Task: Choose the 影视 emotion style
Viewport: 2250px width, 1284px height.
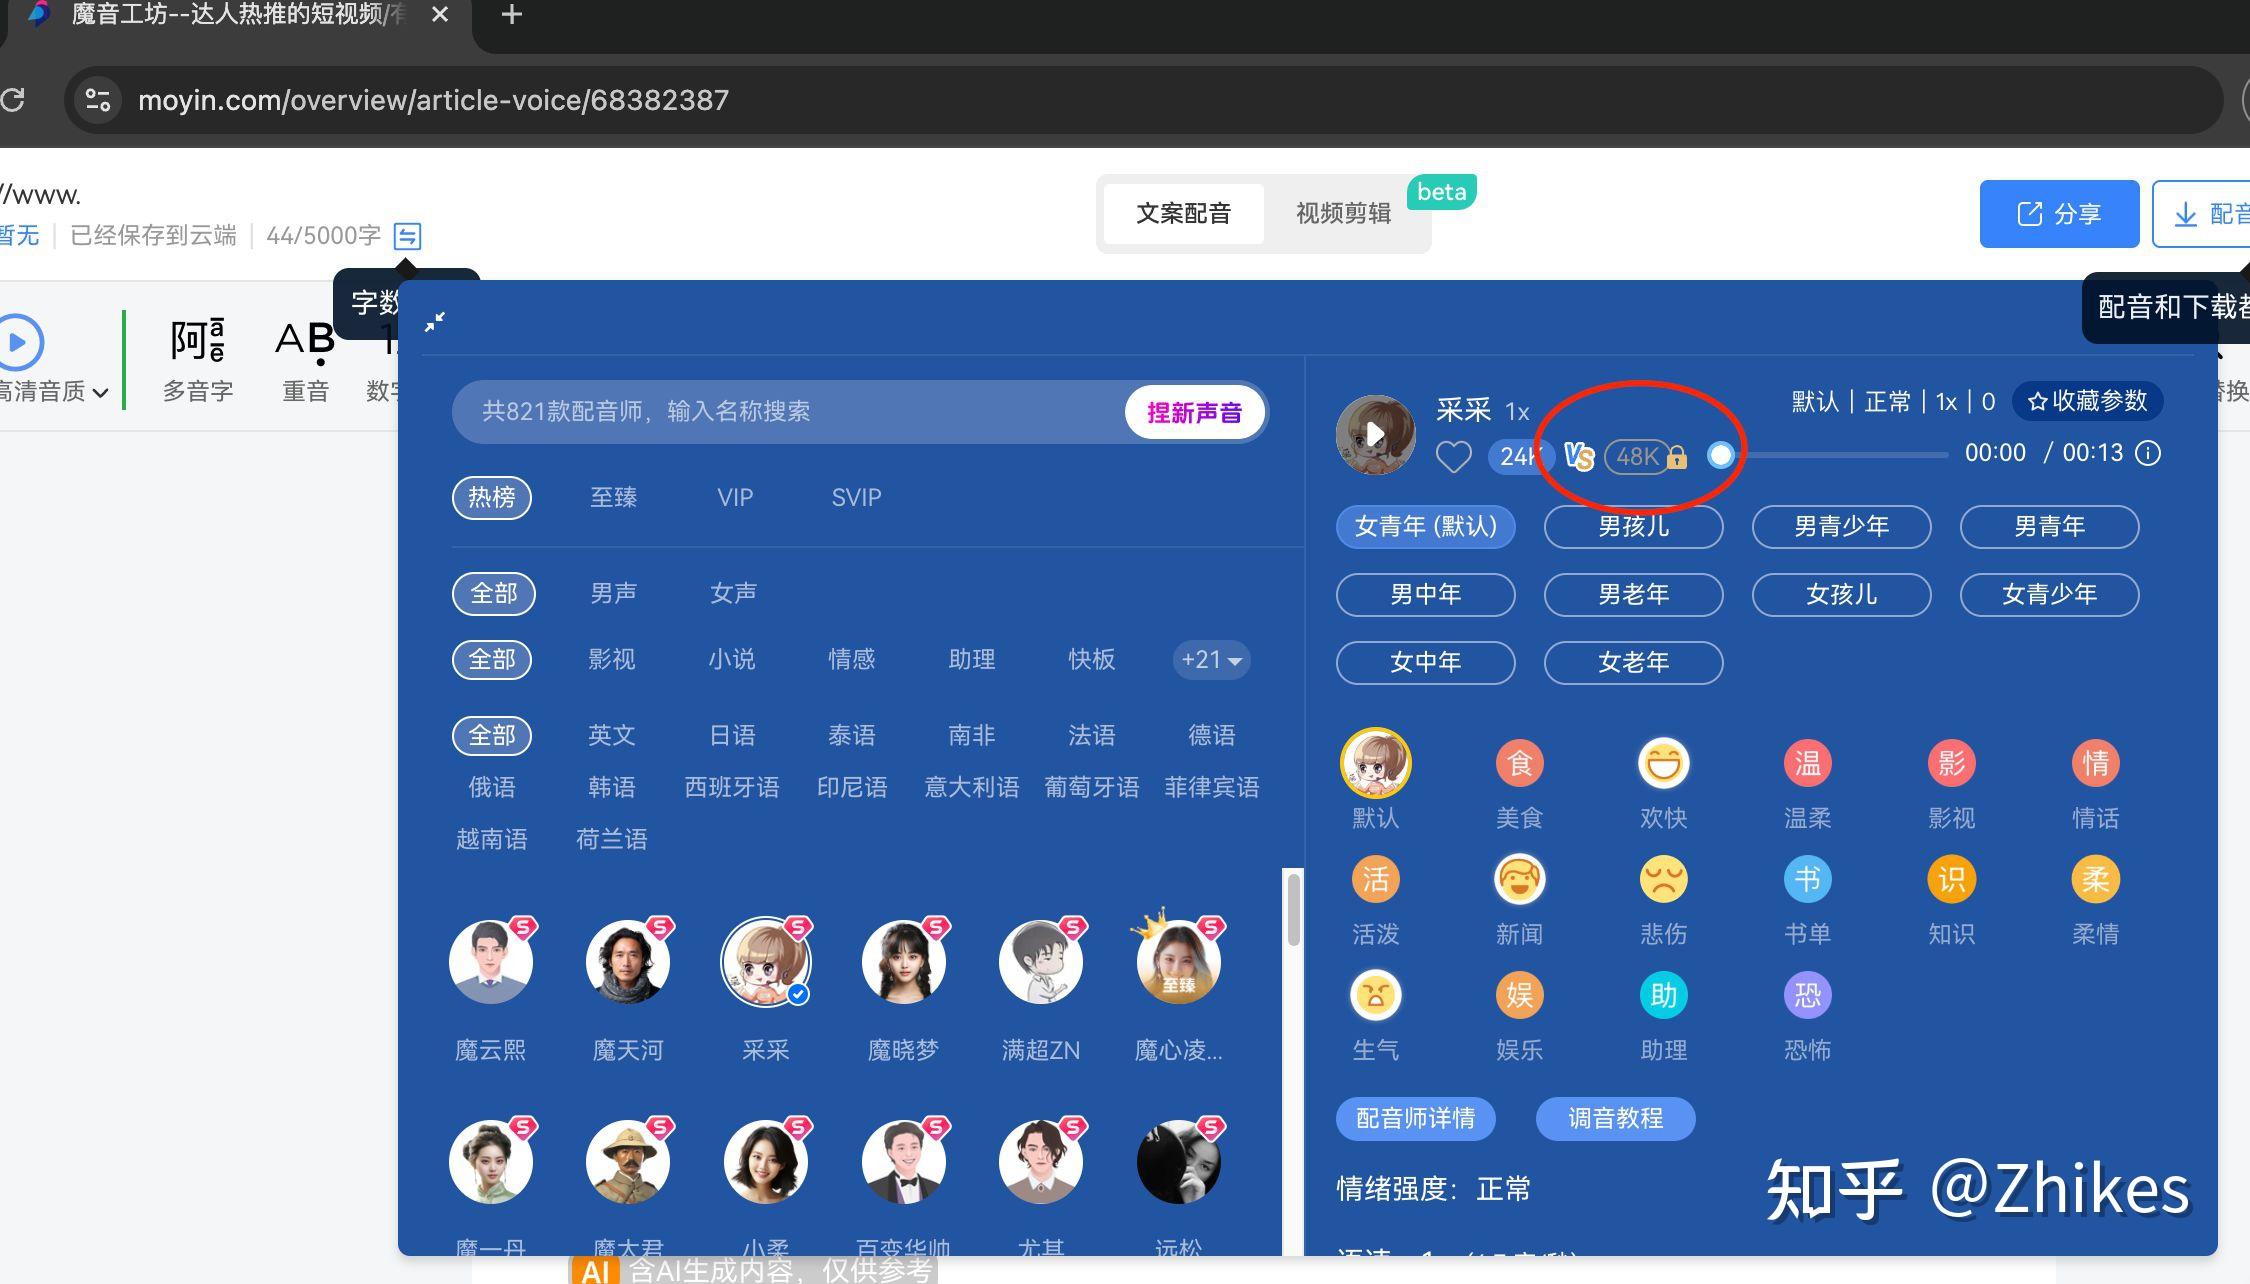Action: click(1951, 783)
